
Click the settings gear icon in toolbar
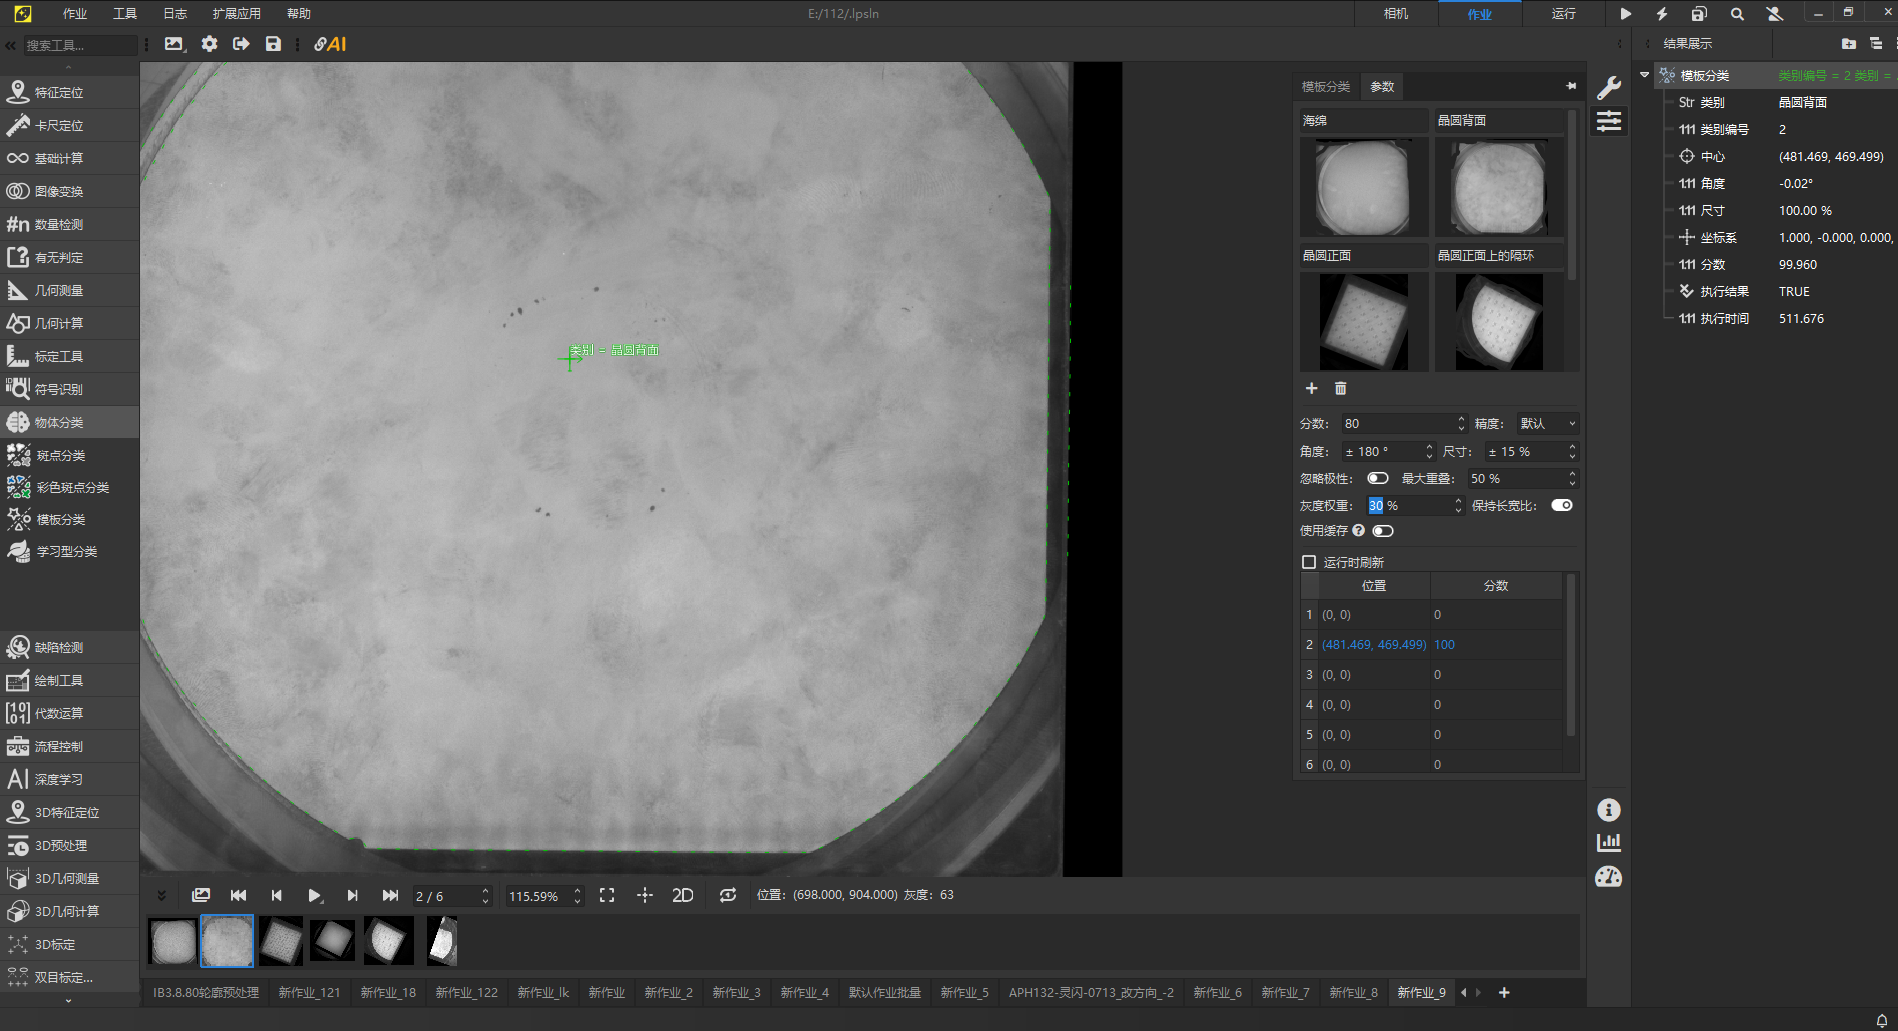click(209, 44)
